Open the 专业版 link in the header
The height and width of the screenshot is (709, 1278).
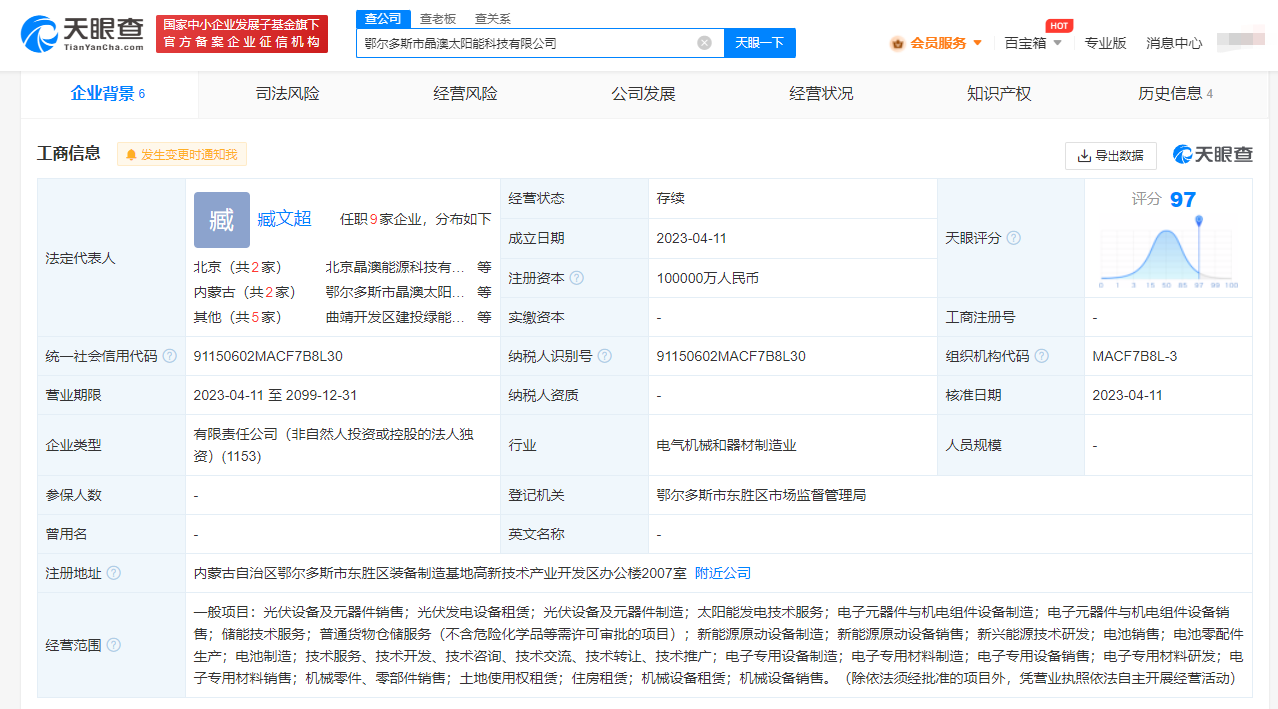coord(1106,43)
